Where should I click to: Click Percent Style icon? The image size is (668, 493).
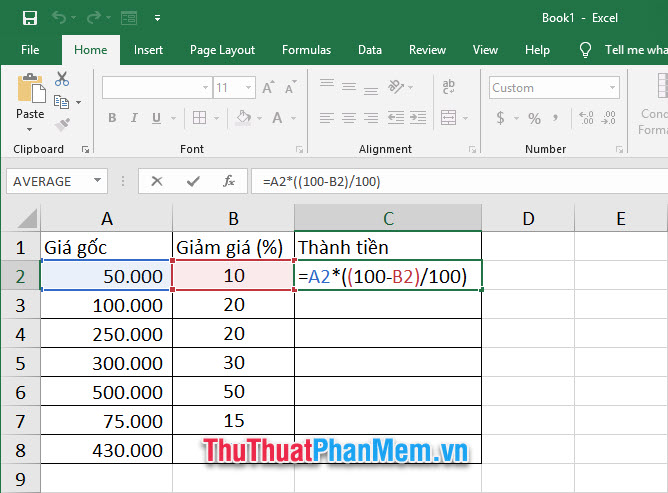[x=534, y=118]
